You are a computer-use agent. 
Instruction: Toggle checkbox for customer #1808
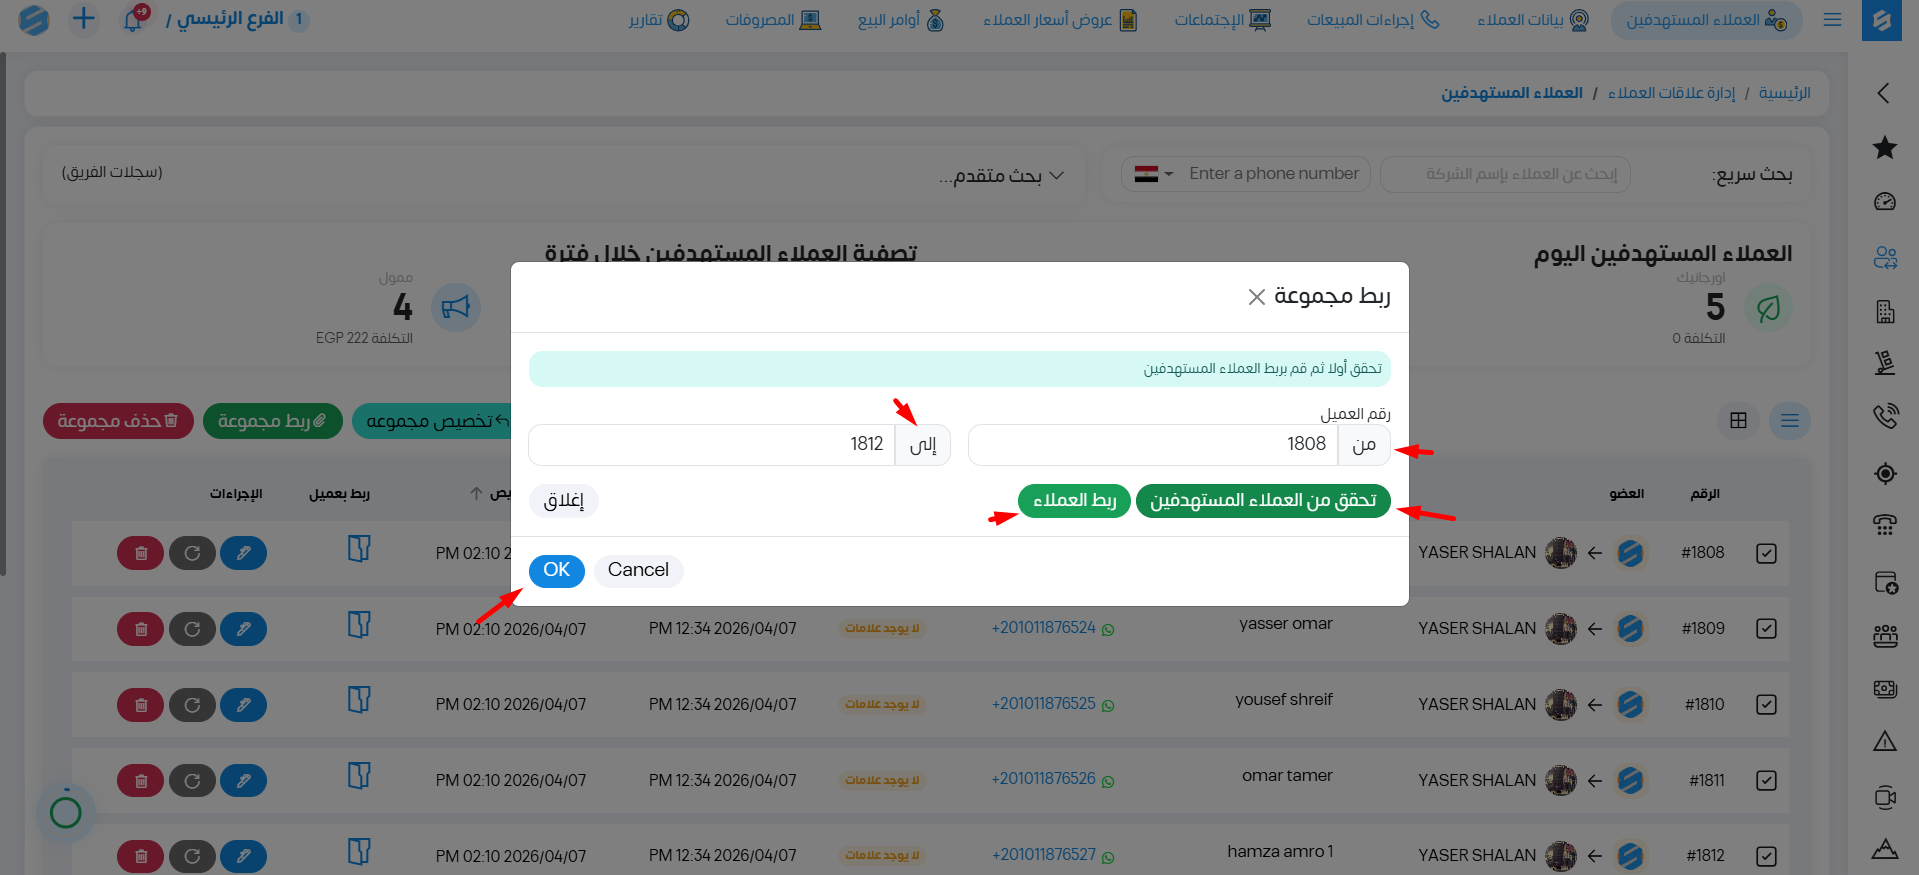pos(1766,553)
